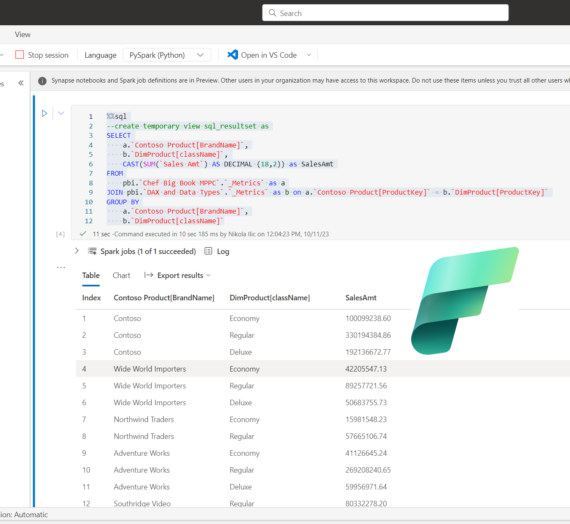Viewport: 570px width, 524px height.
Task: Run the SQL cell with play icon
Action: (x=44, y=113)
